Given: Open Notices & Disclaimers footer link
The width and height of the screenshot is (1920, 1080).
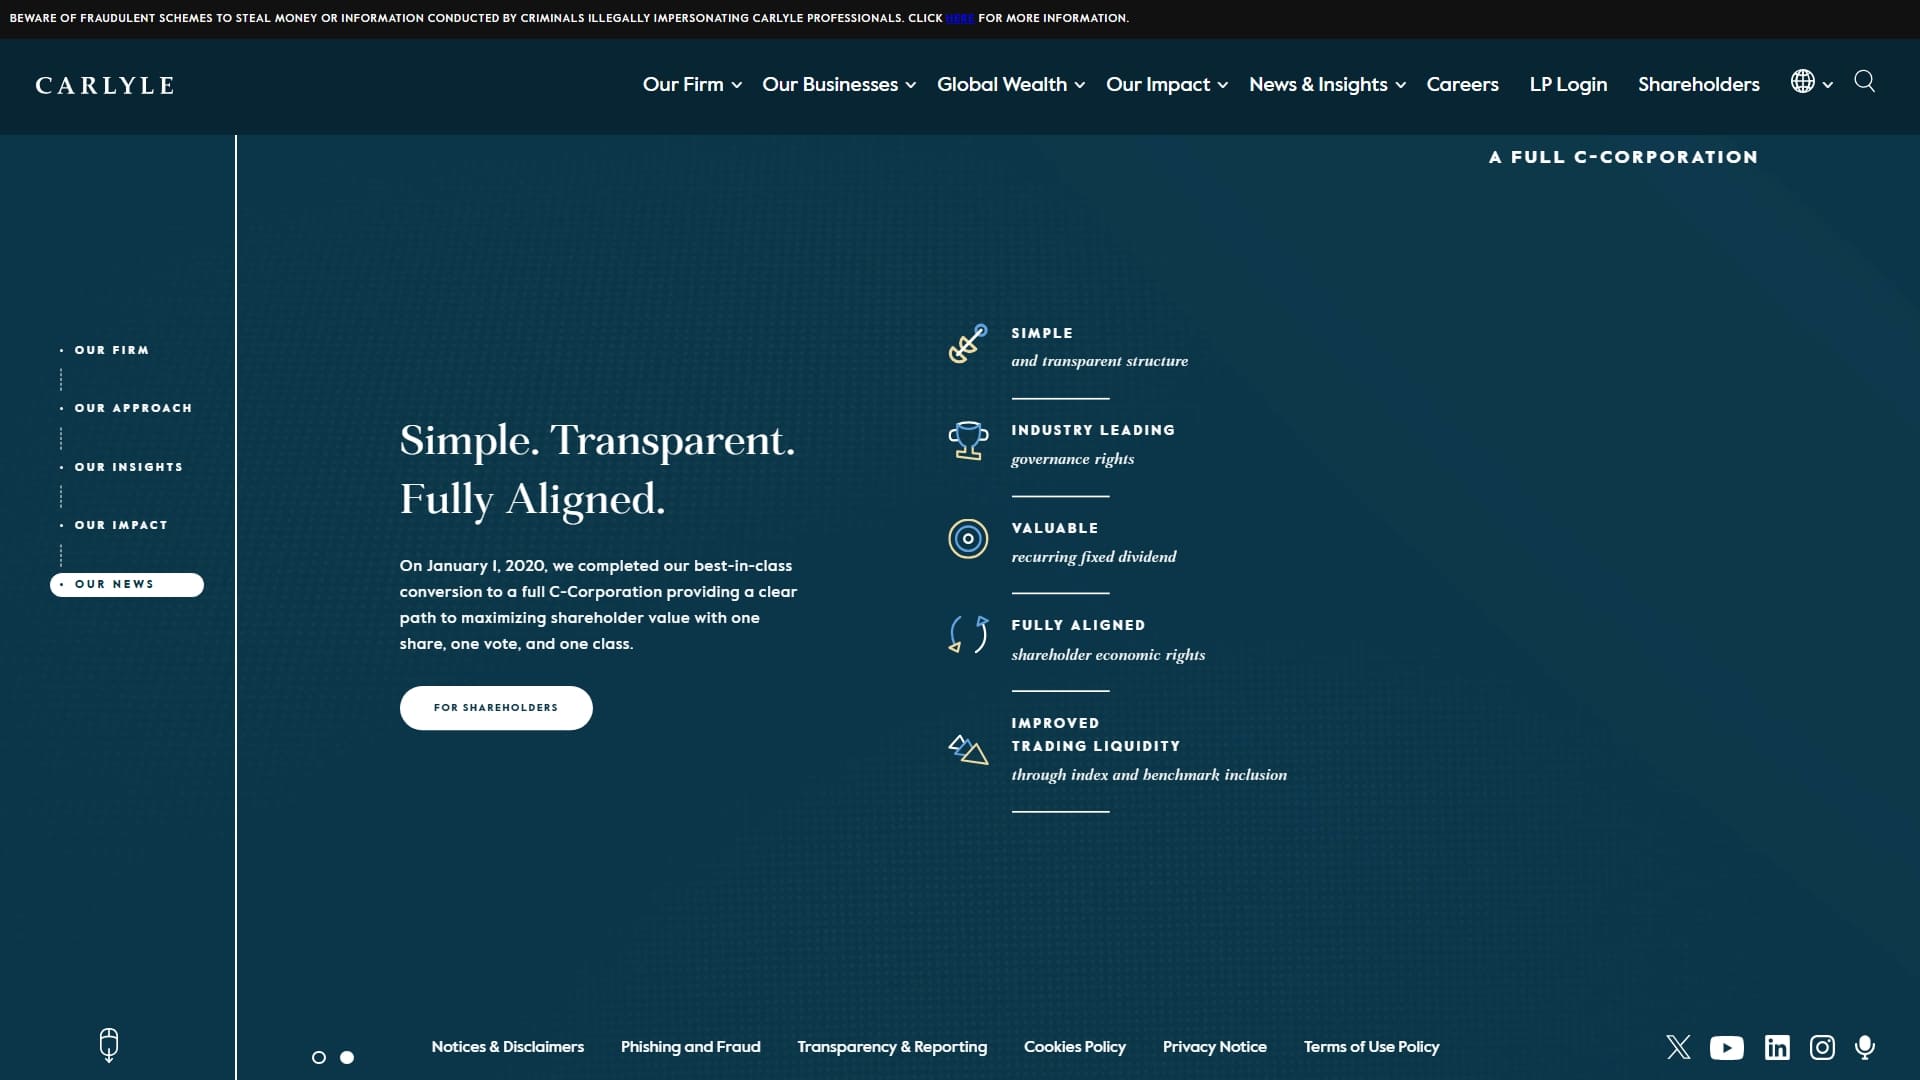Looking at the screenshot, I should coord(507,1047).
